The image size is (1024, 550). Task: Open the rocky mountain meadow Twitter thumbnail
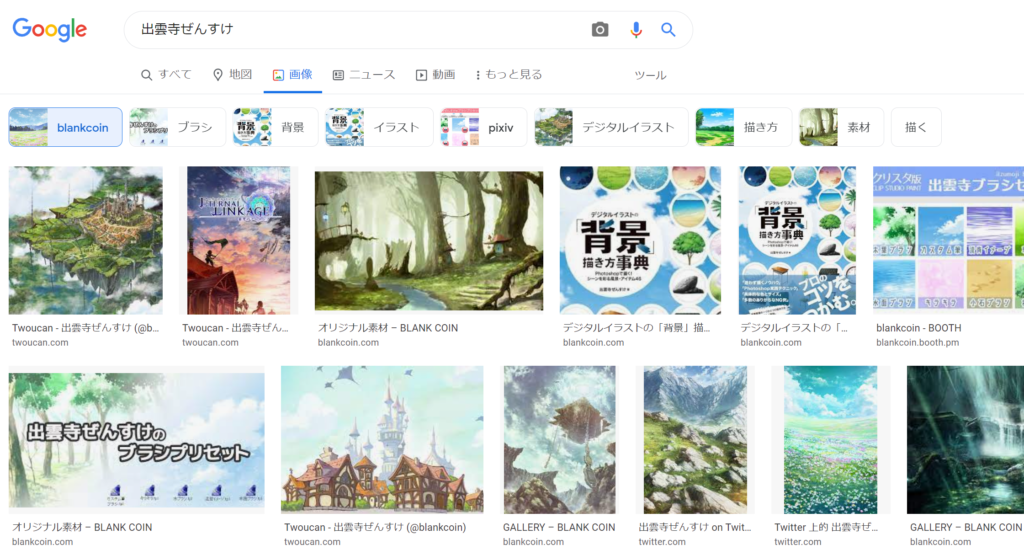(695, 440)
